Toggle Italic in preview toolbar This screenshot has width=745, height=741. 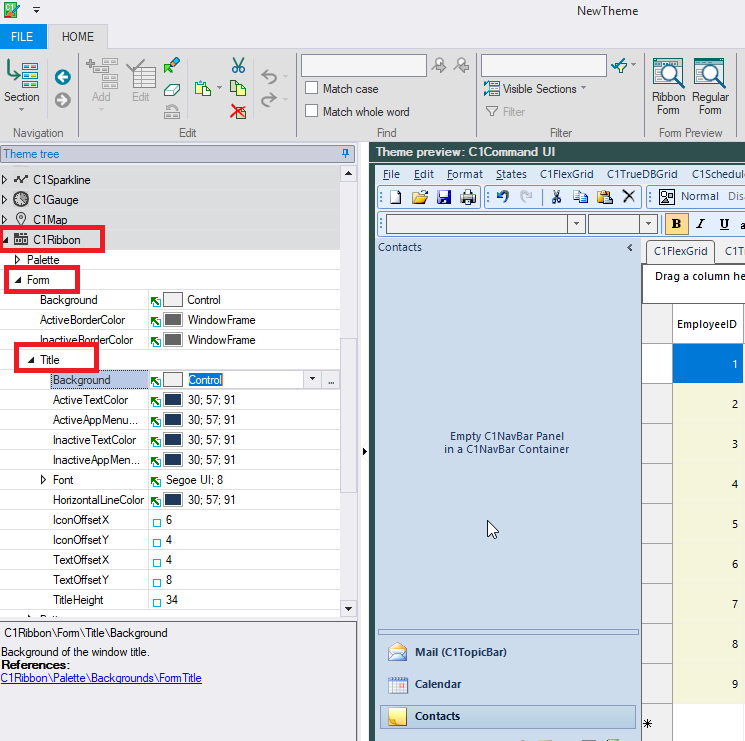point(700,224)
